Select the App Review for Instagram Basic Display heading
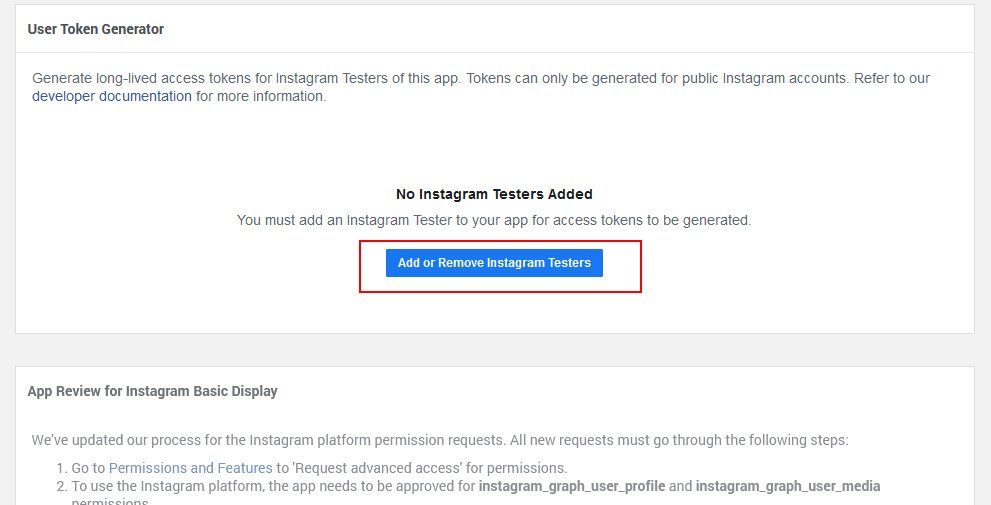 (152, 391)
